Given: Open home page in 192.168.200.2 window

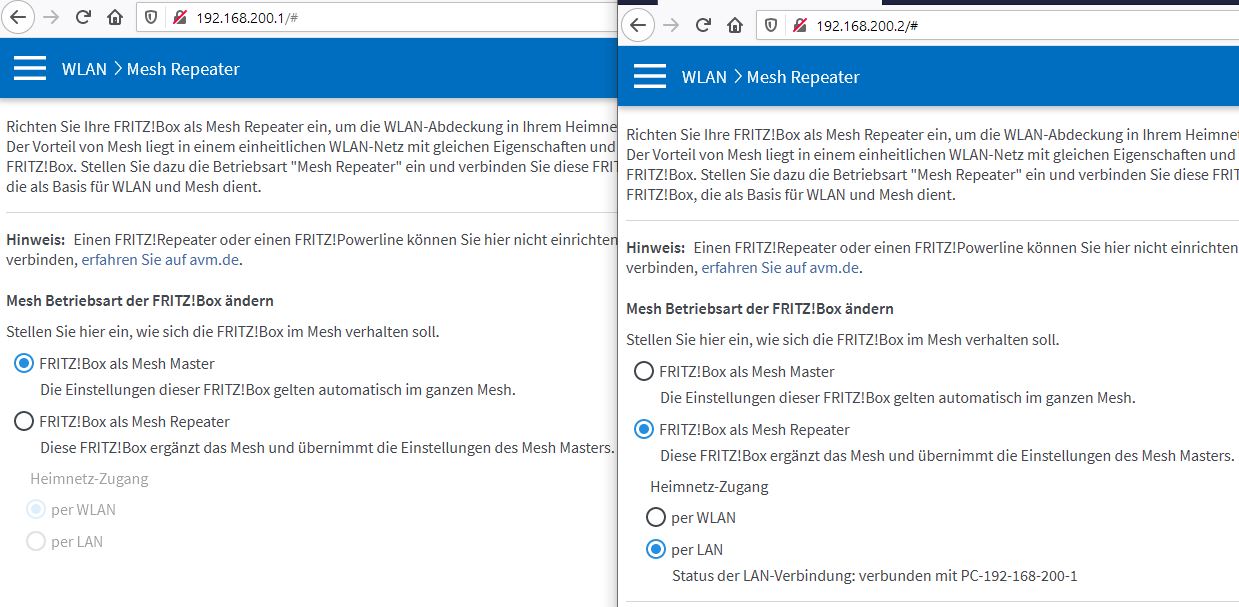Looking at the screenshot, I should 735,25.
